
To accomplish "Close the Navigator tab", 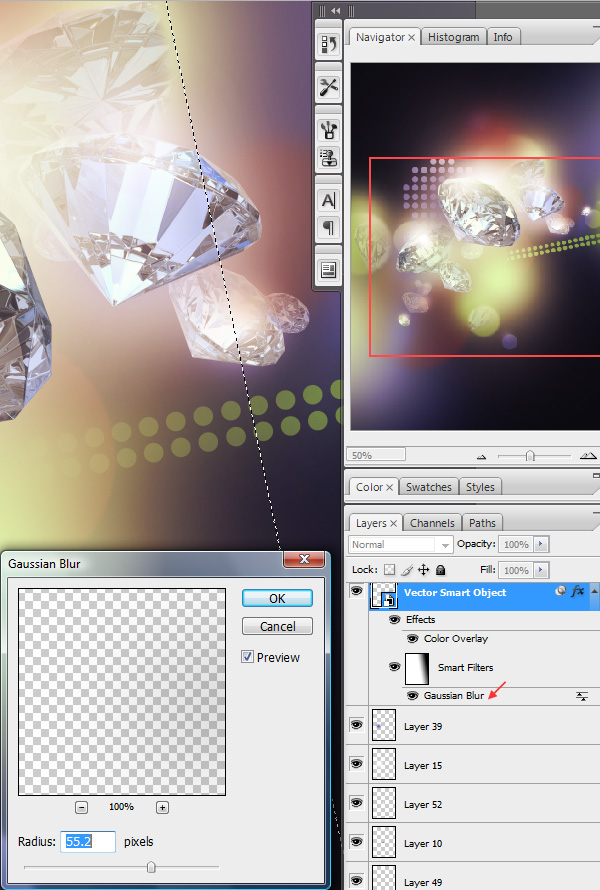I will pos(412,37).
